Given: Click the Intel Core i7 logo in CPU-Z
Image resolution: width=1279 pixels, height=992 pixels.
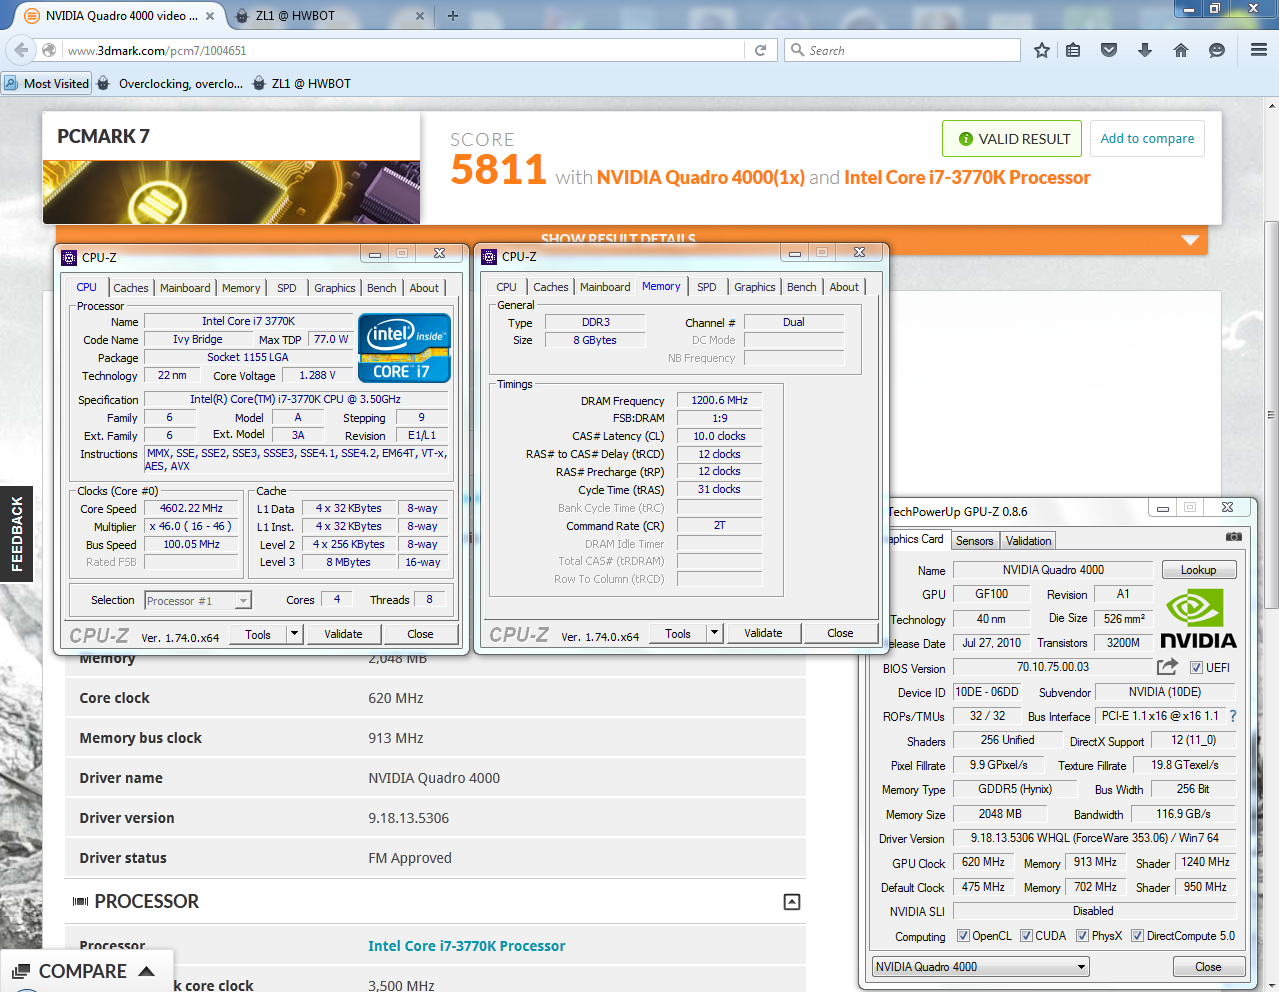Looking at the screenshot, I should coord(405,348).
